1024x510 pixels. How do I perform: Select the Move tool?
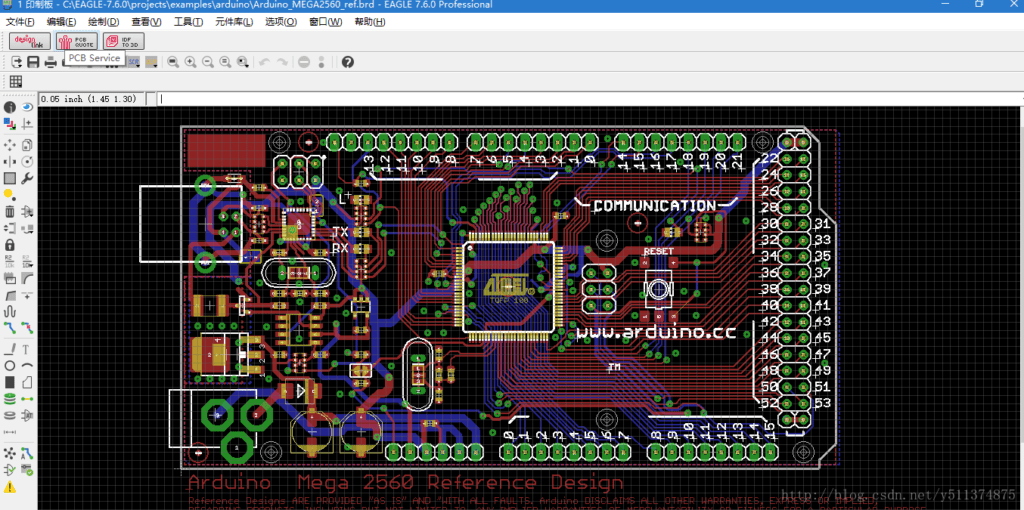pos(10,144)
